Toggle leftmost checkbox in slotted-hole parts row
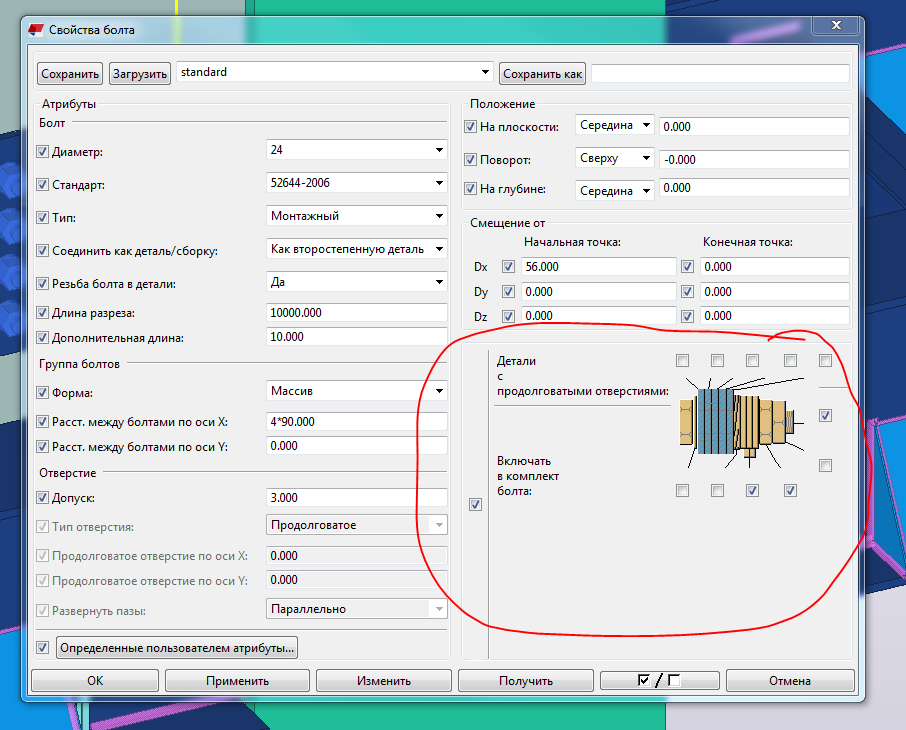 (x=682, y=360)
